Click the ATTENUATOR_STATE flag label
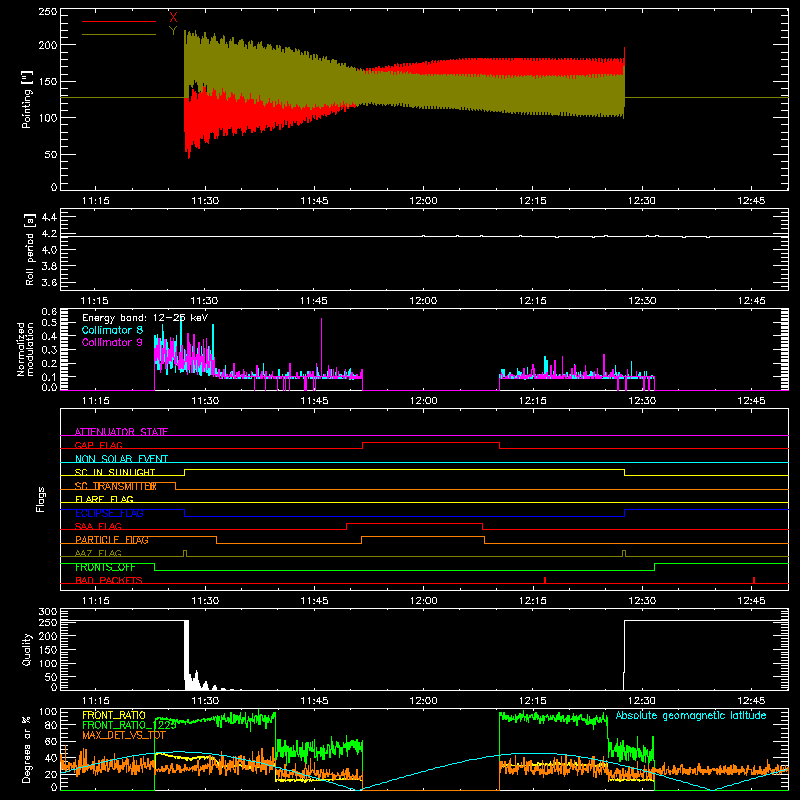Screen dimensions: 800x800 [121, 432]
